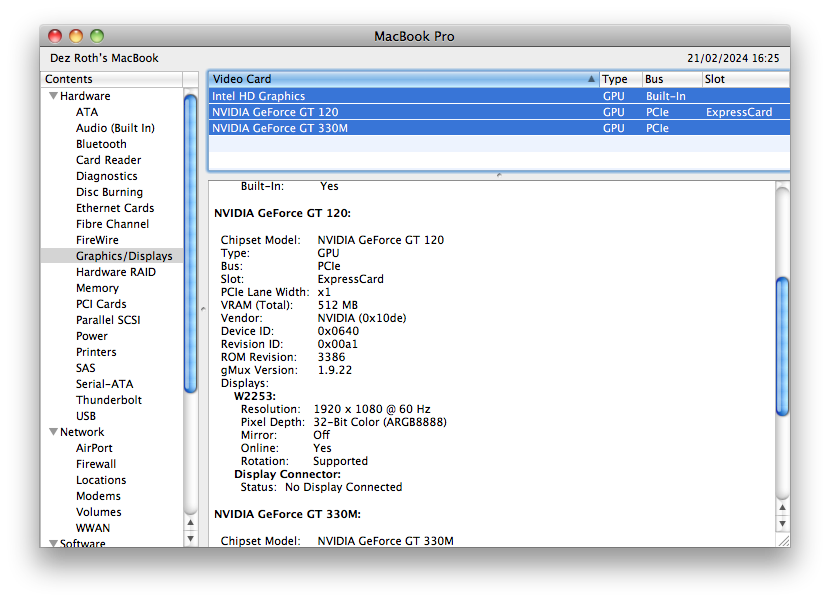830x602 pixels.
Task: Sort by Video Card column header
Action: pos(403,79)
